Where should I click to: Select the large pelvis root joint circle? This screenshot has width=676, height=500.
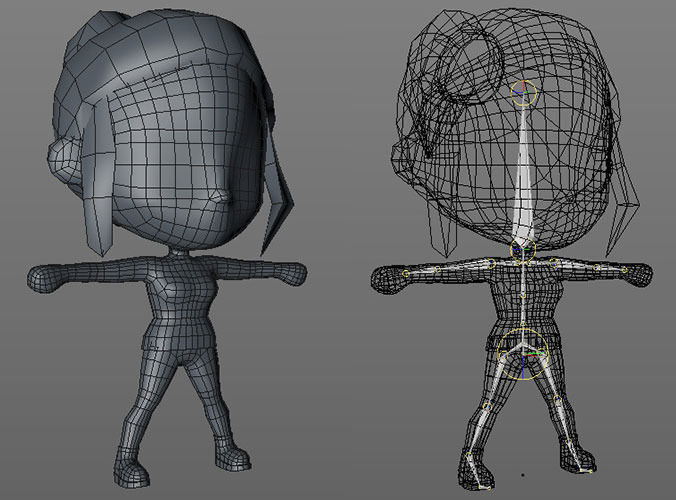[523, 354]
